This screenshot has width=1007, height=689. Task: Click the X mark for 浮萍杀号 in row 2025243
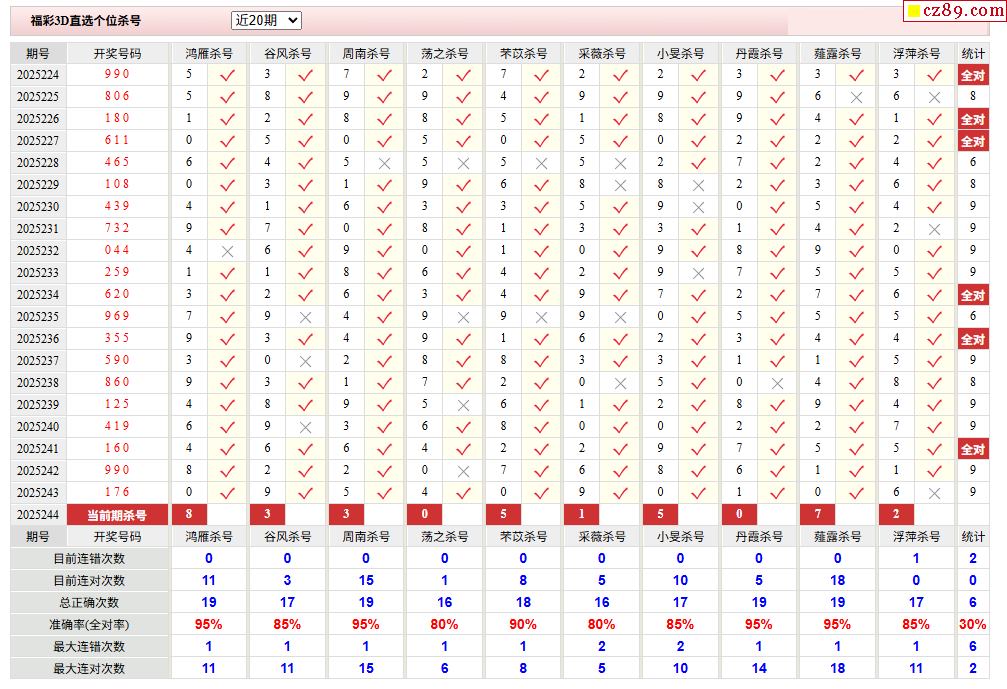[934, 493]
